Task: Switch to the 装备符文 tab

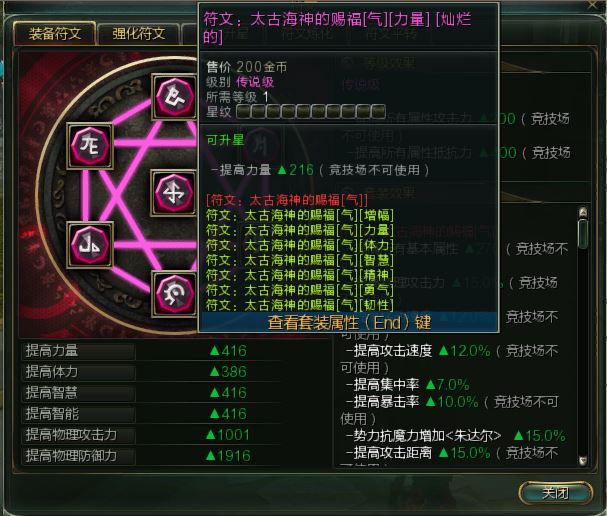Action: pyautogui.click(x=55, y=34)
